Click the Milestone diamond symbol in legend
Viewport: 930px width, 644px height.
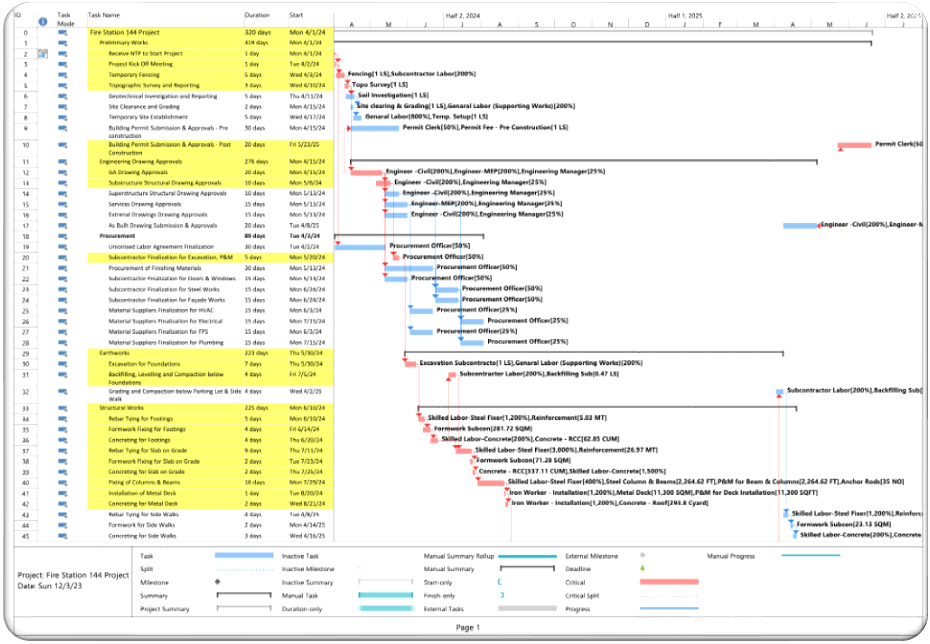pyautogui.click(x=217, y=581)
